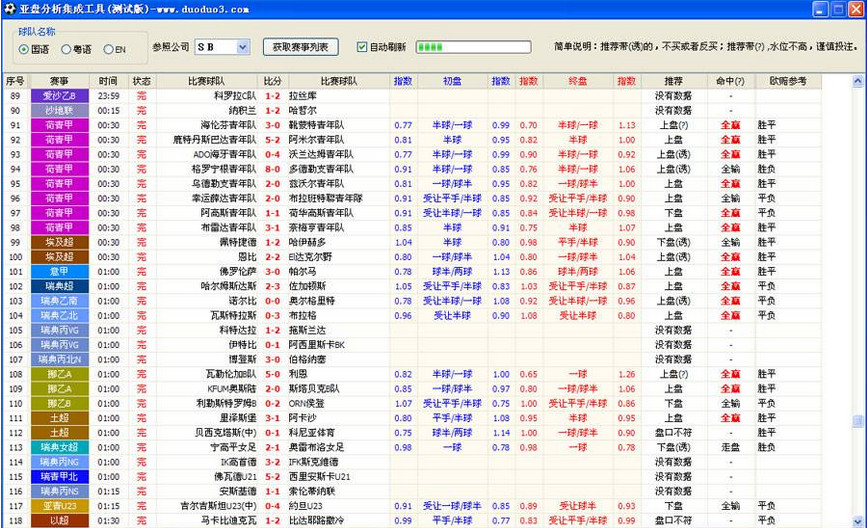Screen dimensions: 867x528
Task: Click the 1.26 index value
Action: coord(627,374)
